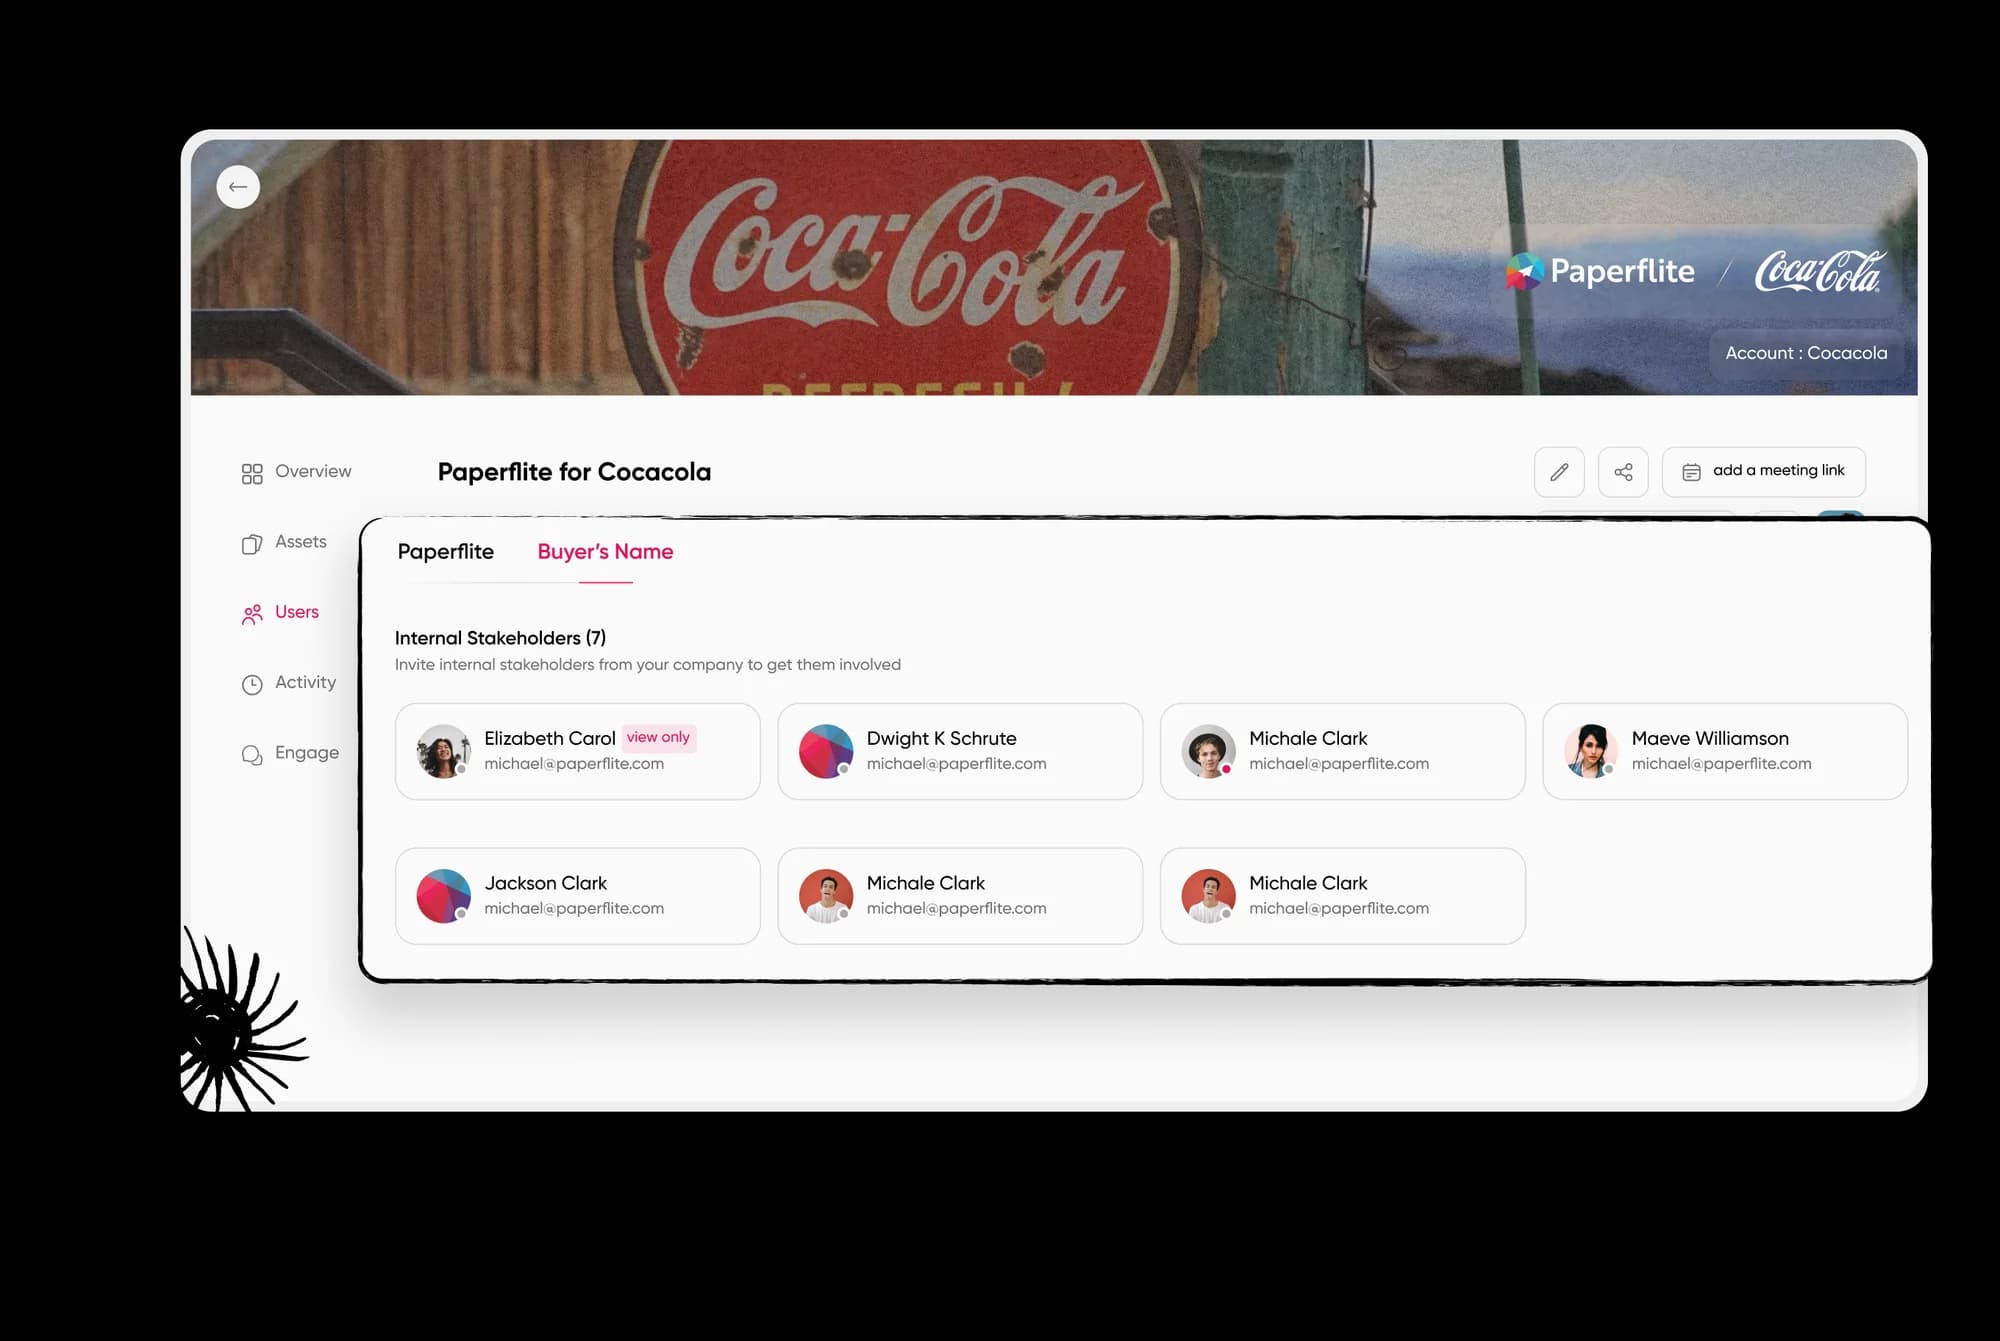Click the Coca-Cola logo beside Paperflite
2000x1341 pixels.
[x=1820, y=272]
